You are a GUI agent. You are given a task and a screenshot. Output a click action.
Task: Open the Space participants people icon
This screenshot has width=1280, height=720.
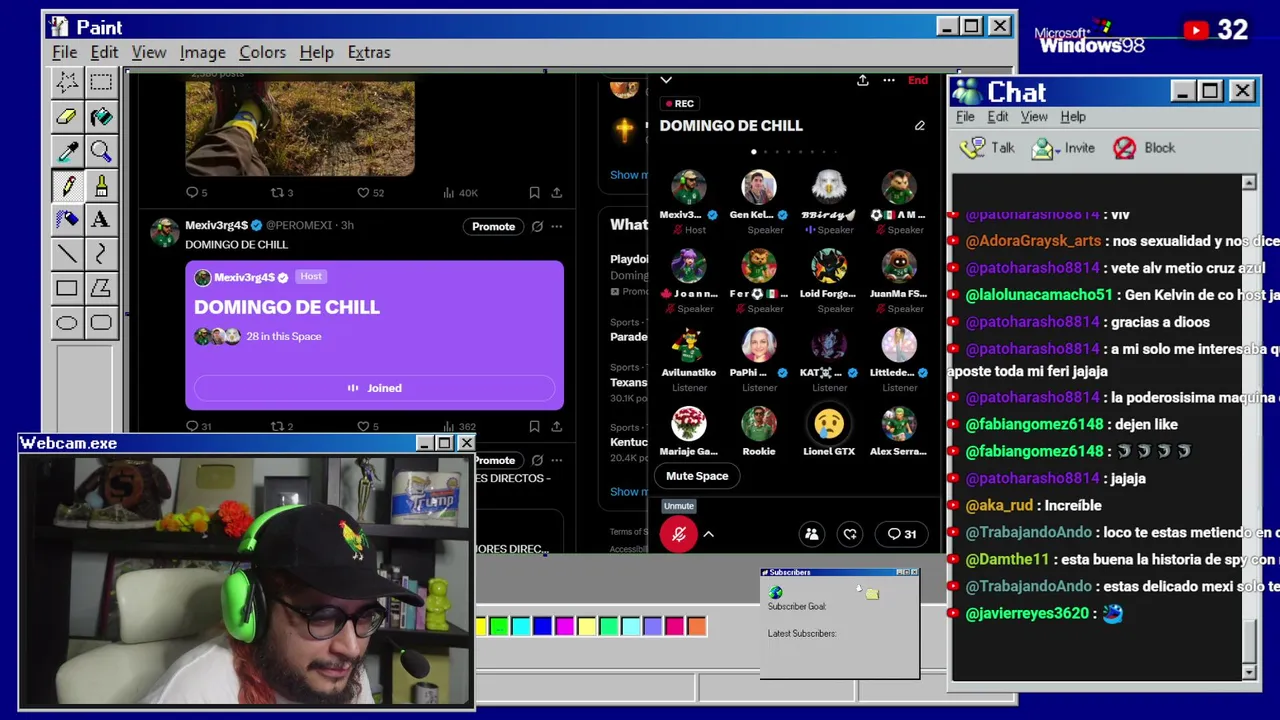point(812,534)
